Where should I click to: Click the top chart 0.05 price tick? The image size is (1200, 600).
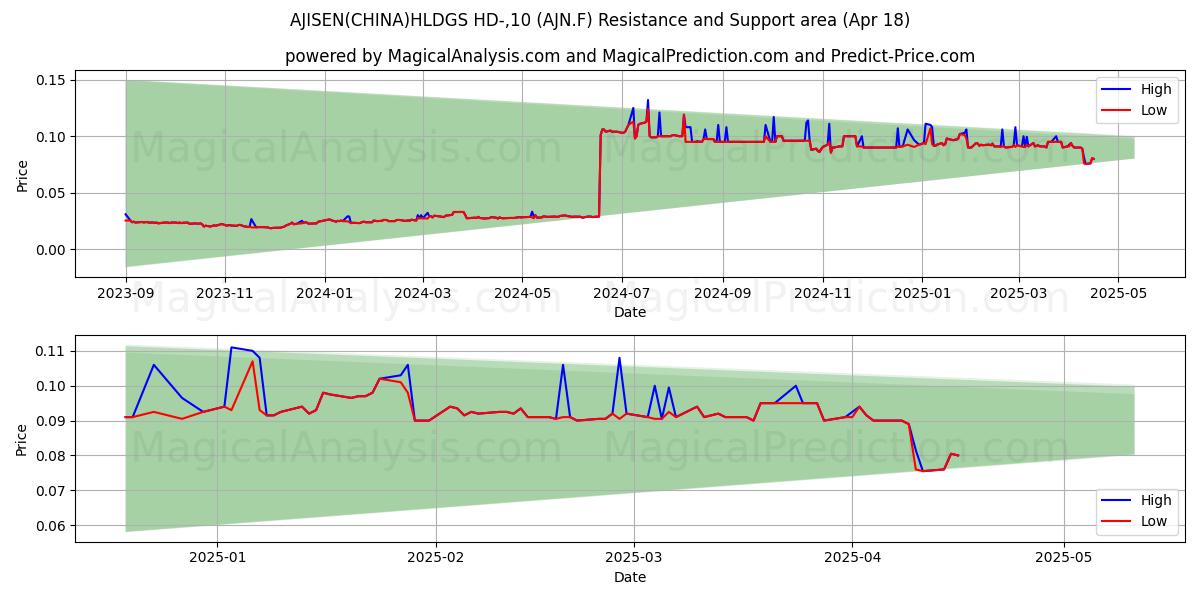coord(50,193)
